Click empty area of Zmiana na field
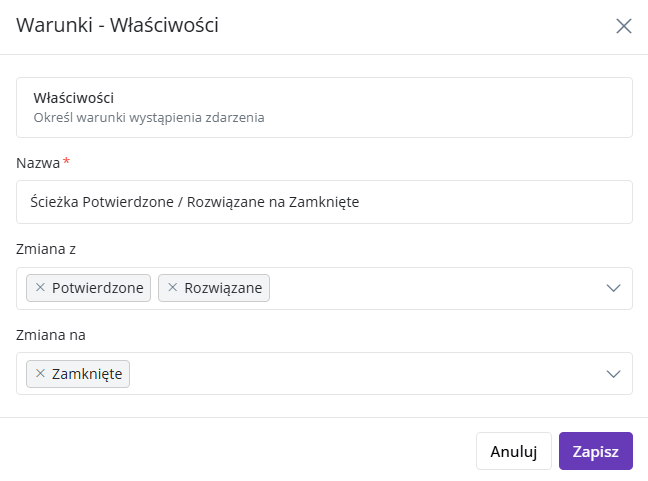Screen dimensions: 648x481 pos(364,374)
